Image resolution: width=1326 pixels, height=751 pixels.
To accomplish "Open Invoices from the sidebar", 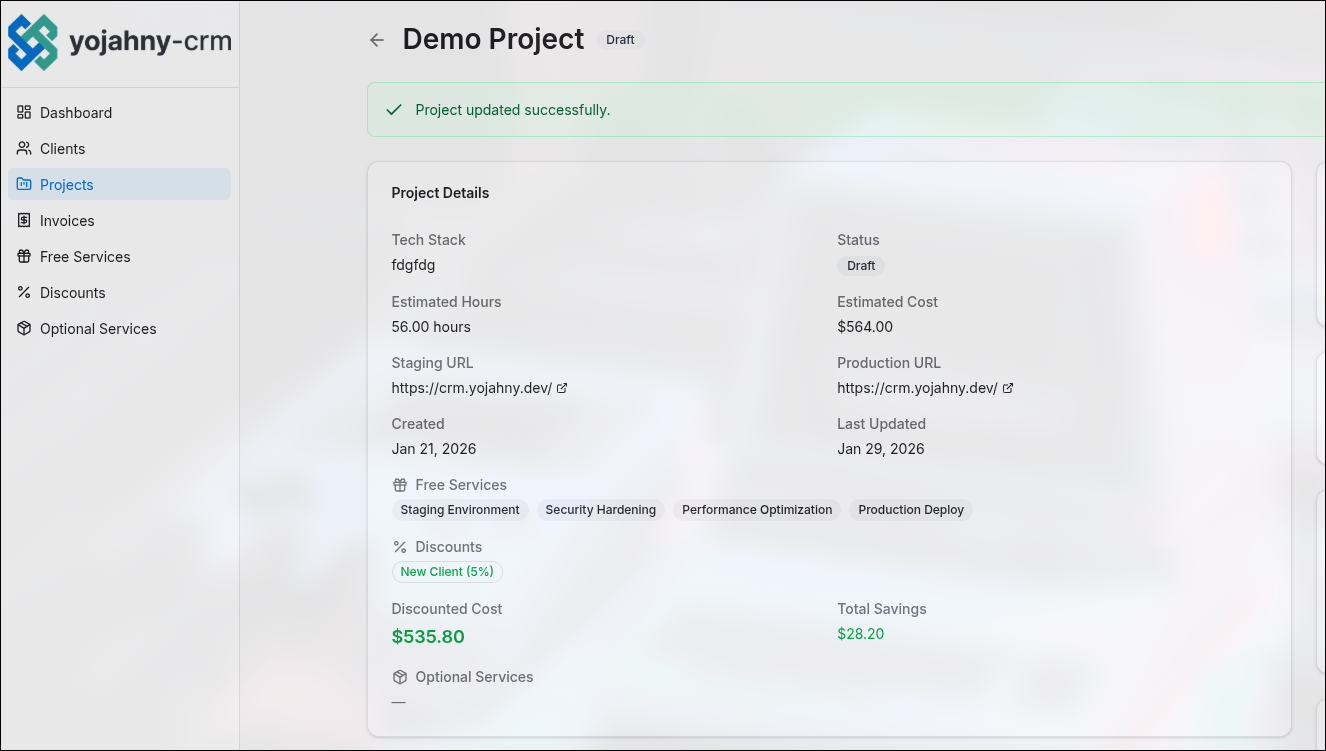I will click(119, 220).
